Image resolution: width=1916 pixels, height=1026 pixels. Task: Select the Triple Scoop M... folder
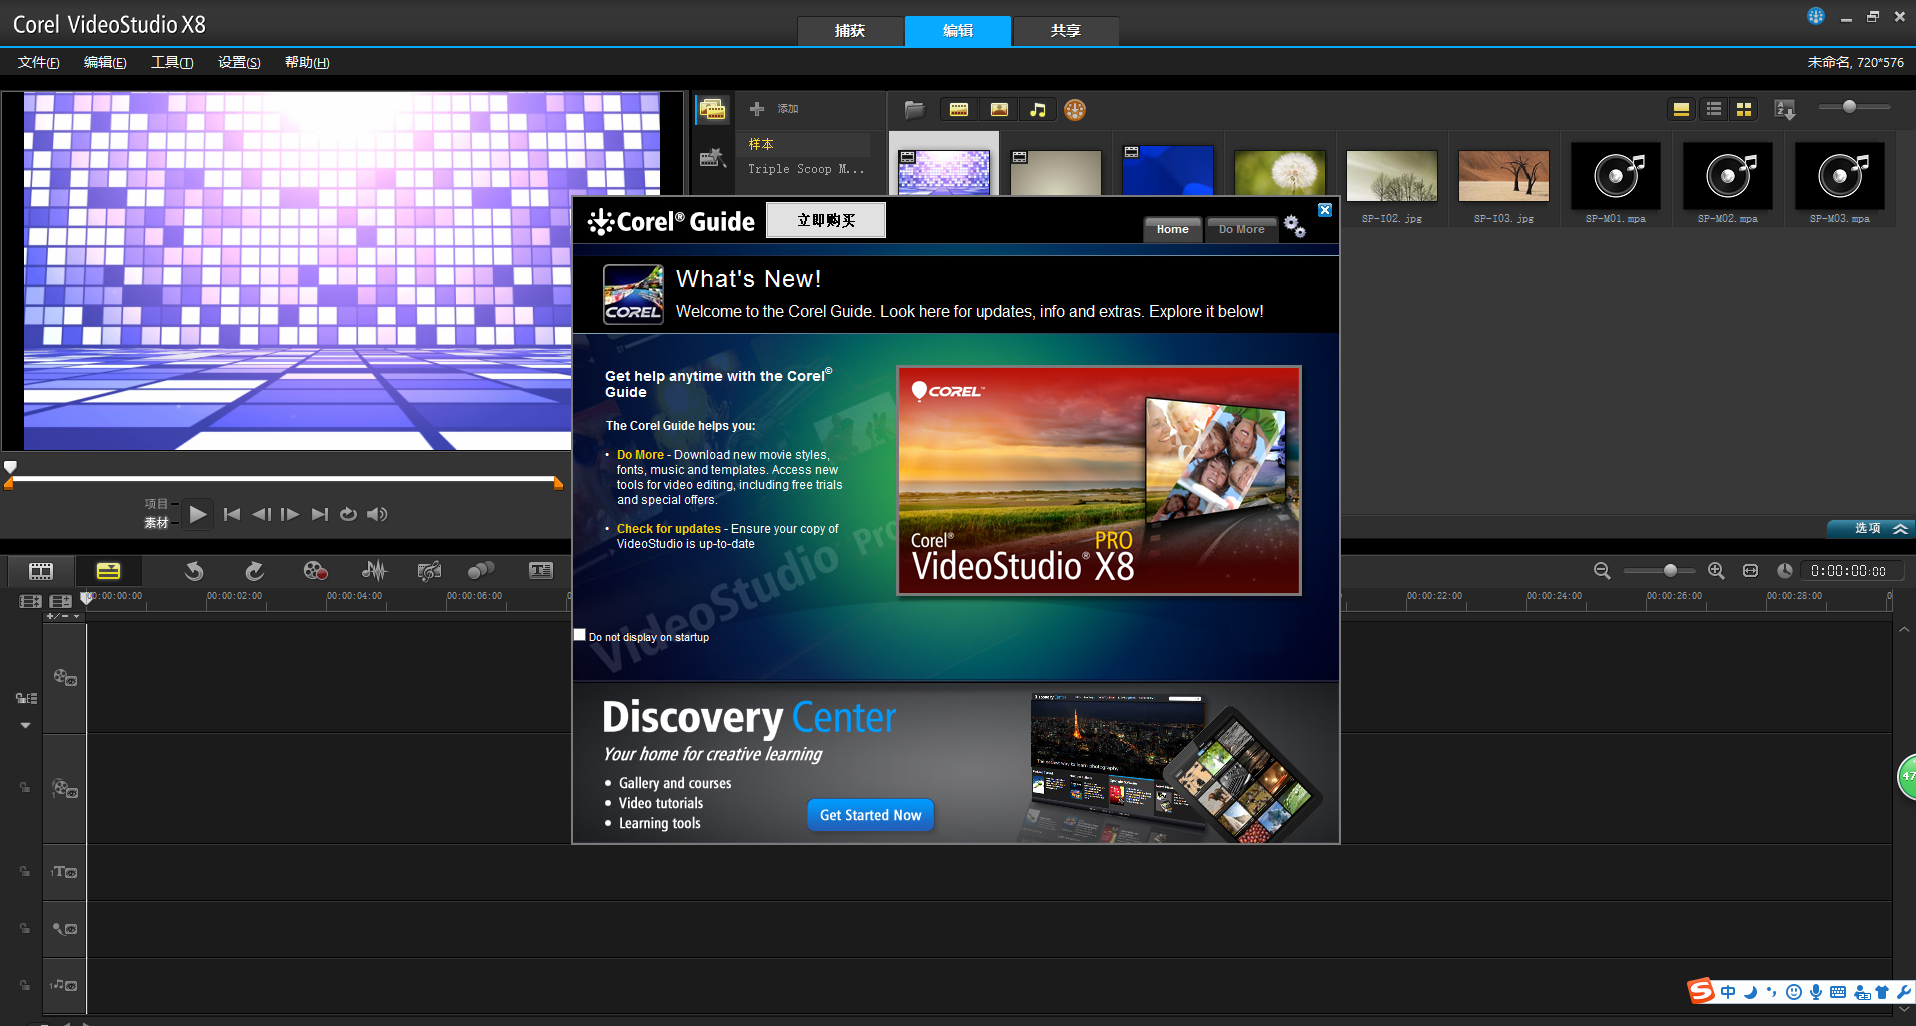[x=806, y=169]
